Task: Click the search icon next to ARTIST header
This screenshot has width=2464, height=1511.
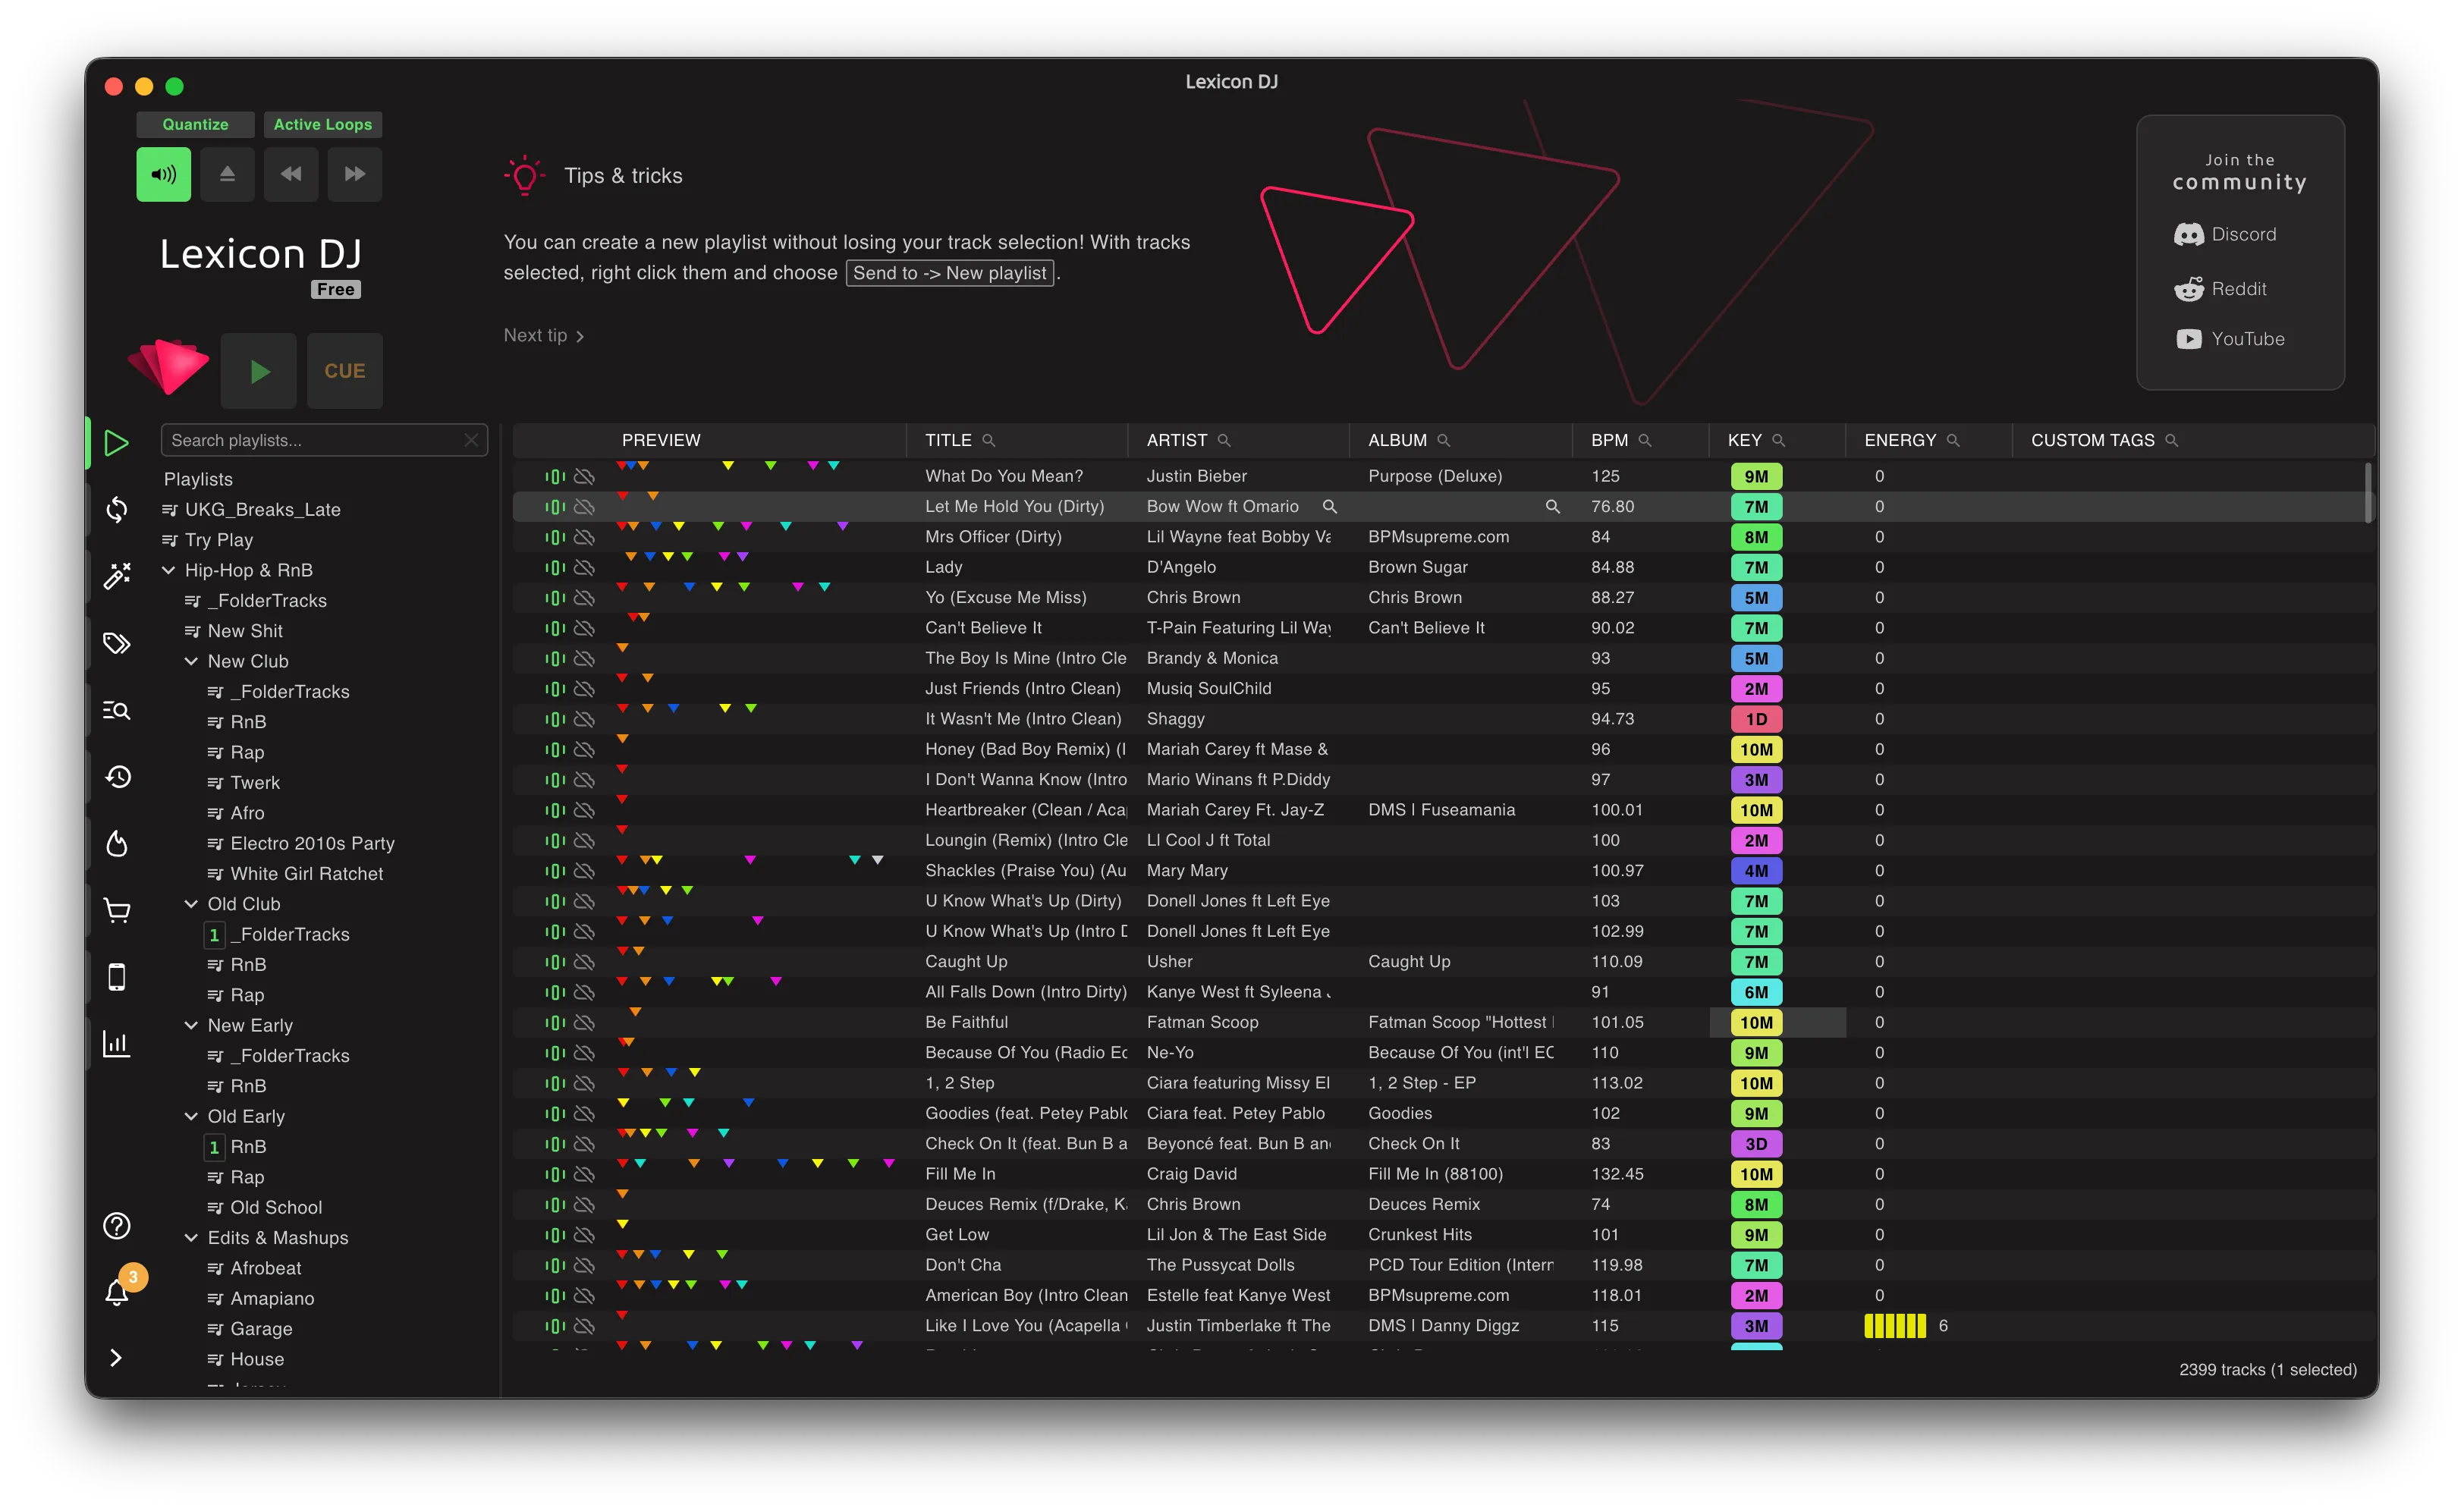Action: [1224, 440]
